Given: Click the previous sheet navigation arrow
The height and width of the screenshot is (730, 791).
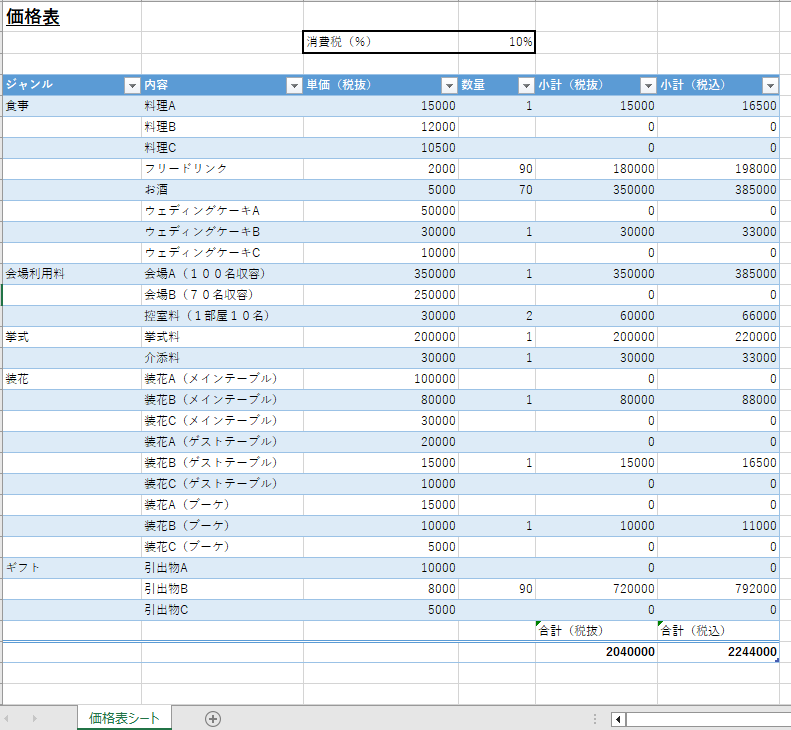Looking at the screenshot, I should click(12, 718).
